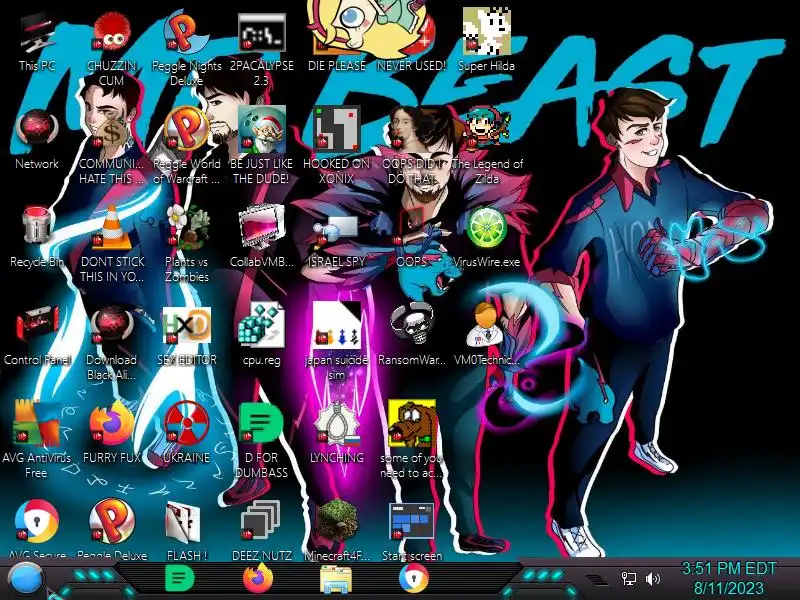Open File Explorer from the taskbar

[336, 580]
